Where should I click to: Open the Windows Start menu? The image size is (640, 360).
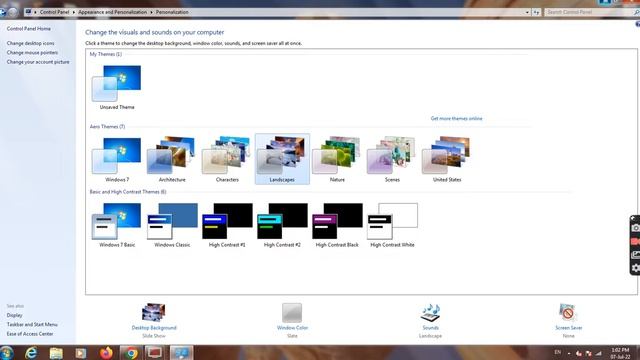pyautogui.click(x=7, y=353)
